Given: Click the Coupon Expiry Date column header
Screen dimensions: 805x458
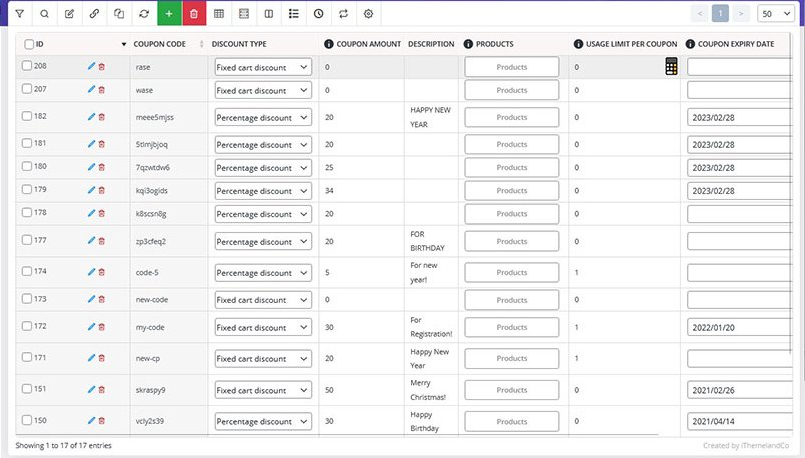Looking at the screenshot, I should pos(735,44).
